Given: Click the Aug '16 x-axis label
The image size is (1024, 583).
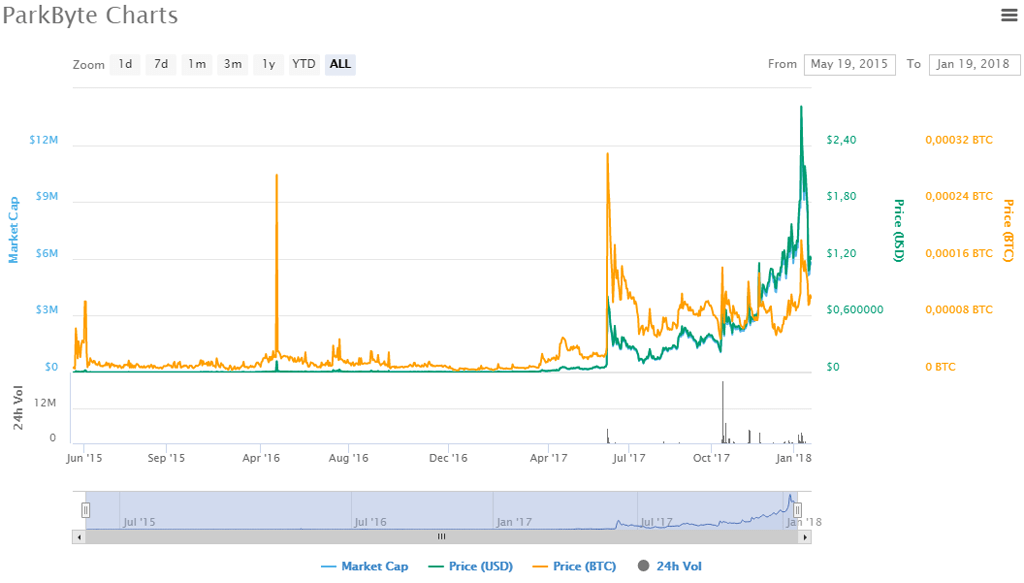Looking at the screenshot, I should point(348,458).
